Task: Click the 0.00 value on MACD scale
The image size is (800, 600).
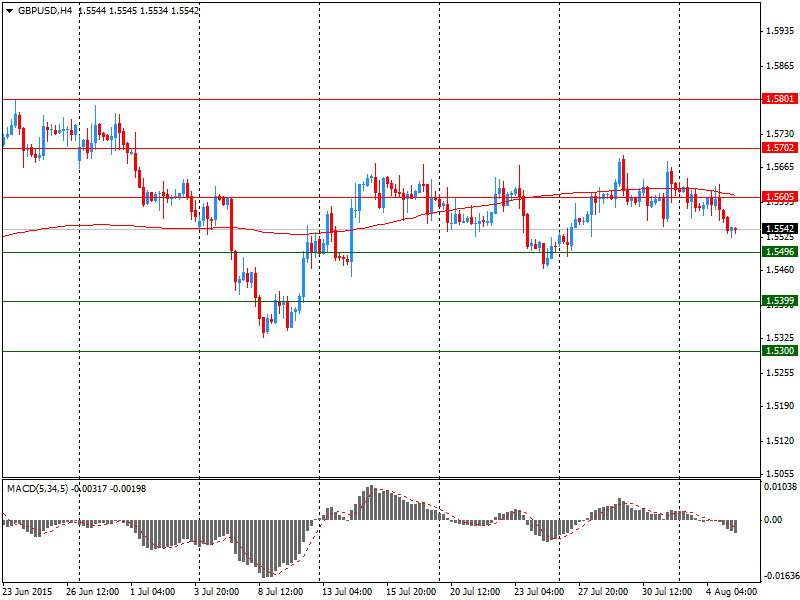Action: [773, 519]
